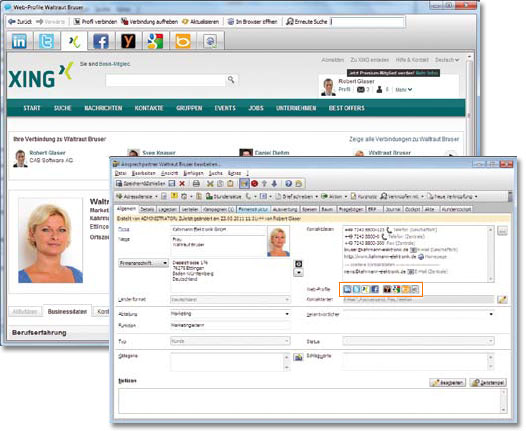Click Im Browser öffnen in the Web-Profile toolbar

point(253,22)
